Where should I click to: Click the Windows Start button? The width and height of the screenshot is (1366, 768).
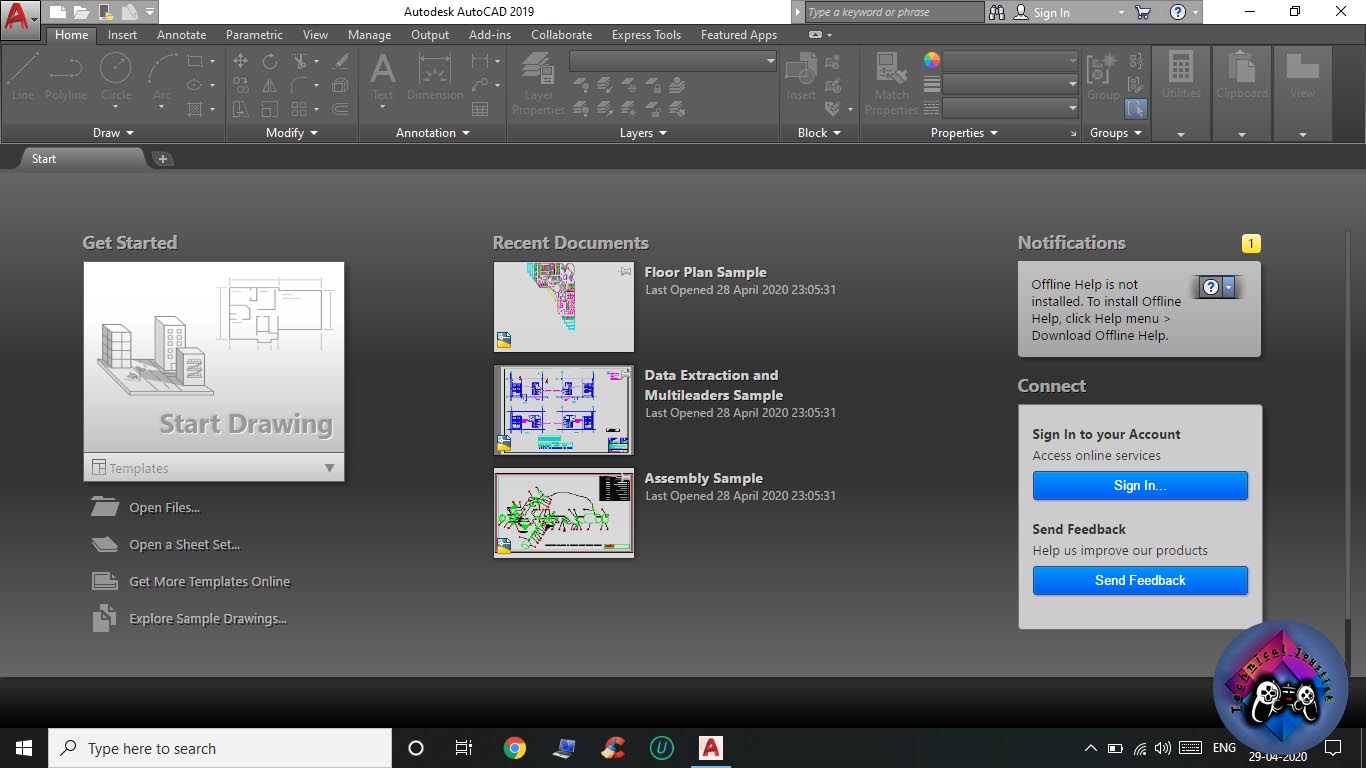[x=24, y=748]
